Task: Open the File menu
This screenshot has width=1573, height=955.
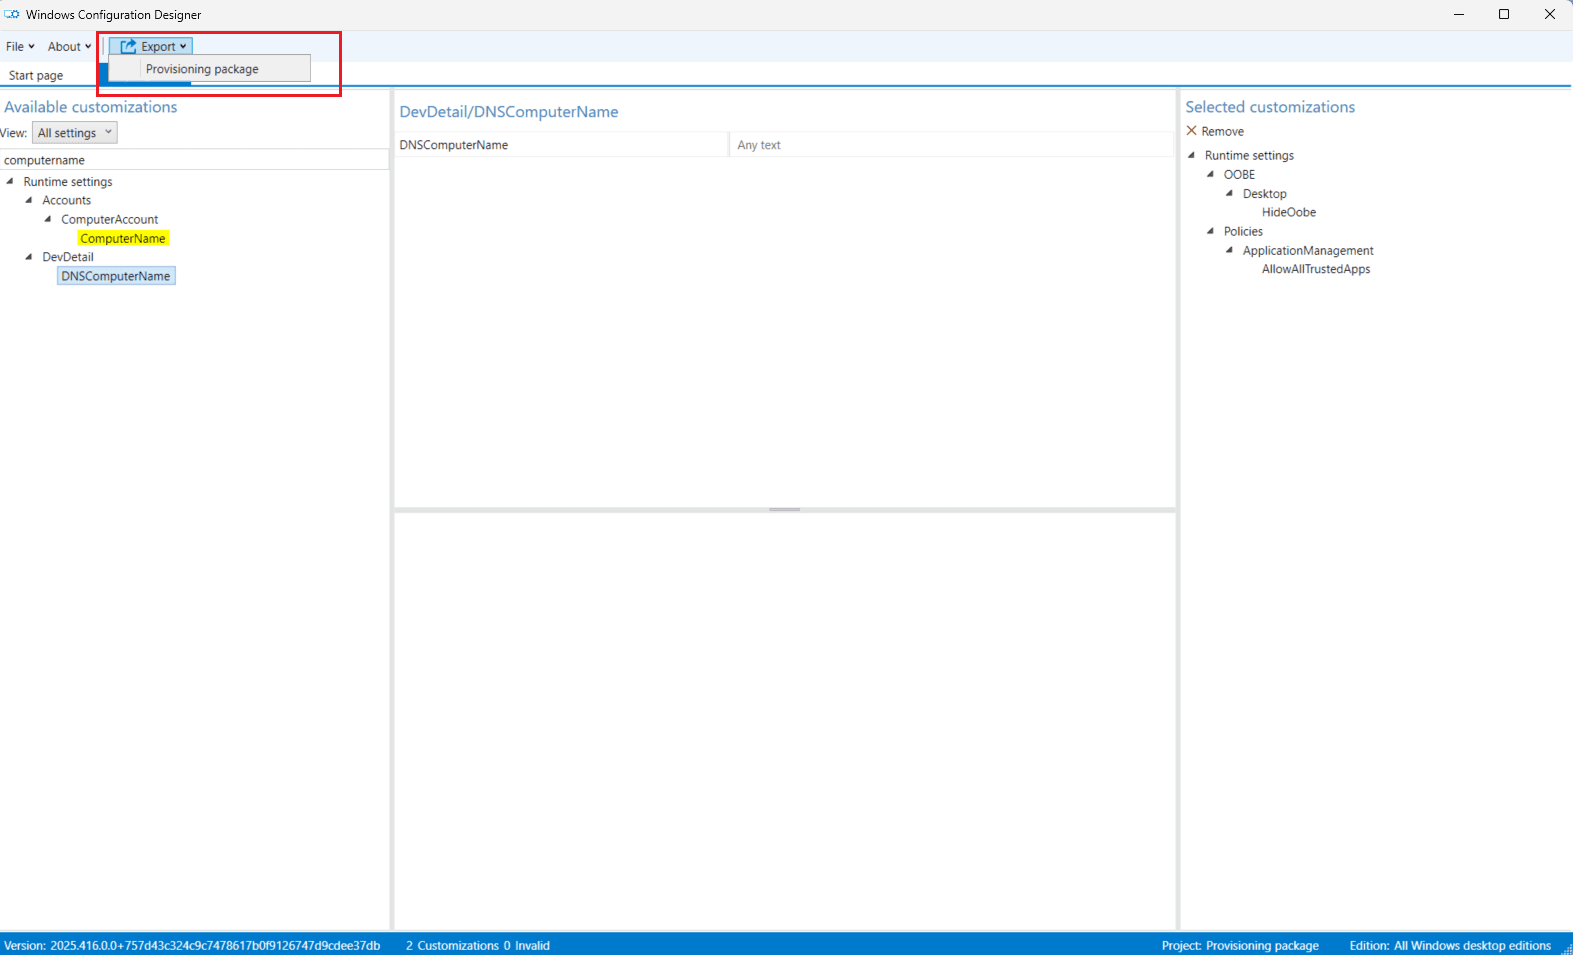Action: (x=20, y=47)
